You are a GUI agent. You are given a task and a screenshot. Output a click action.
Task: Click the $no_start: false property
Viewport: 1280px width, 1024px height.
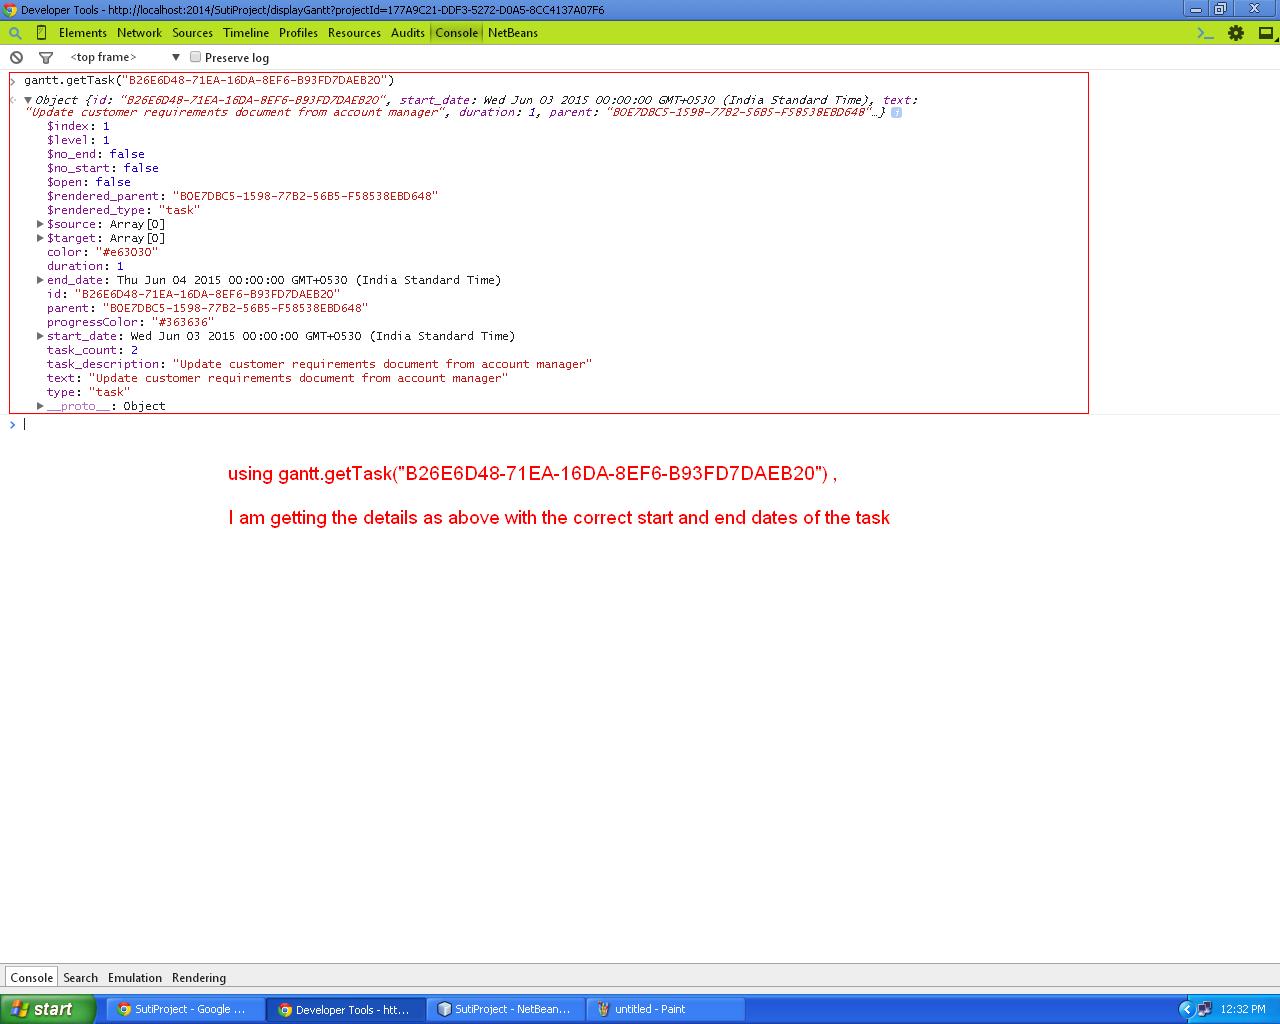(102, 168)
